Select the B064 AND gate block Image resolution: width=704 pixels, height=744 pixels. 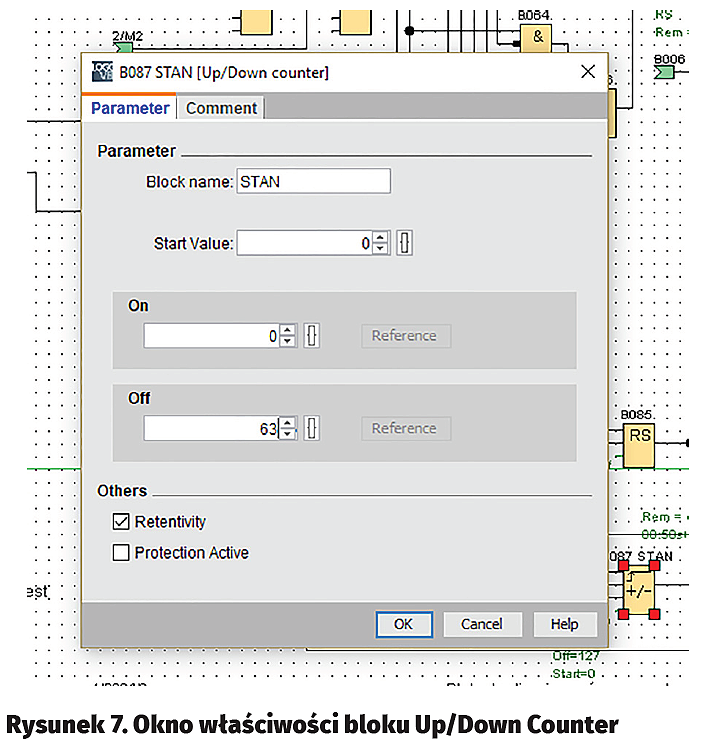pos(538,37)
